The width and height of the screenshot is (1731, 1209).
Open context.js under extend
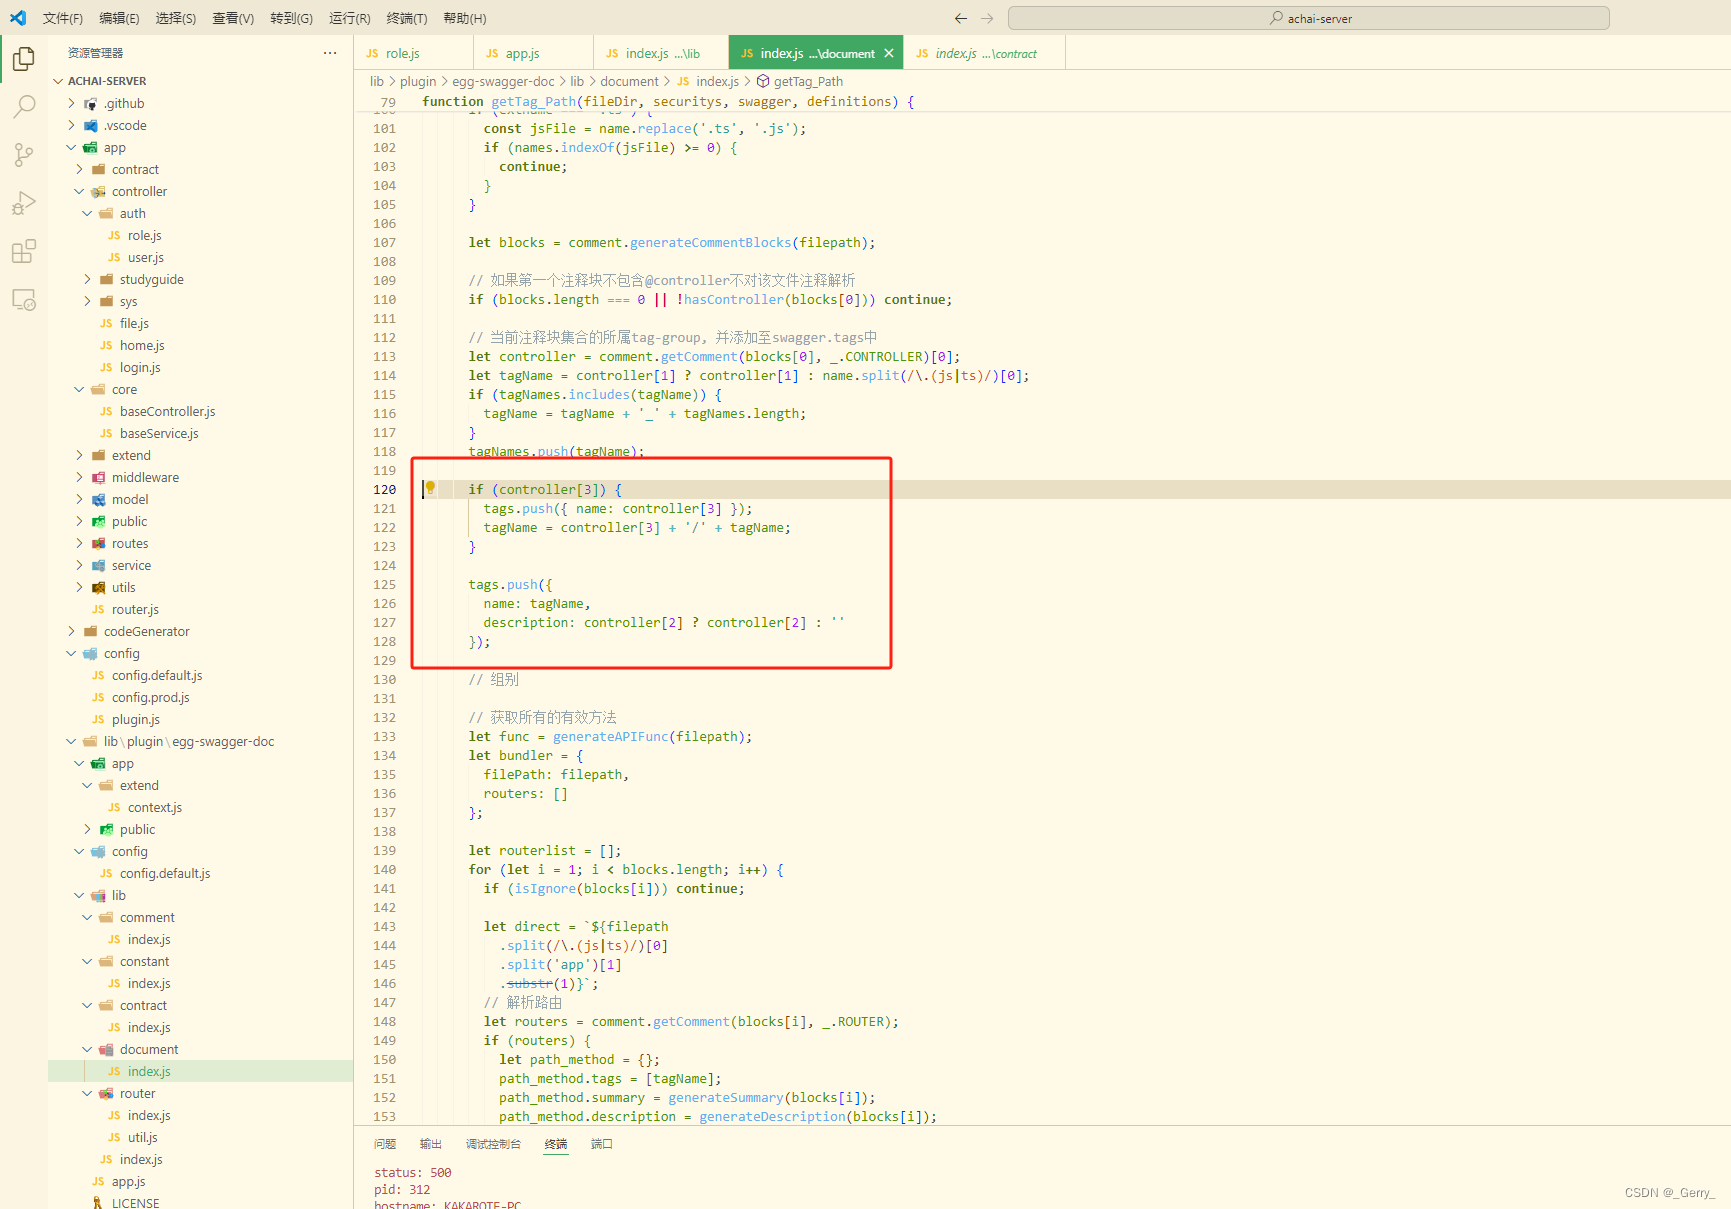click(200, 807)
